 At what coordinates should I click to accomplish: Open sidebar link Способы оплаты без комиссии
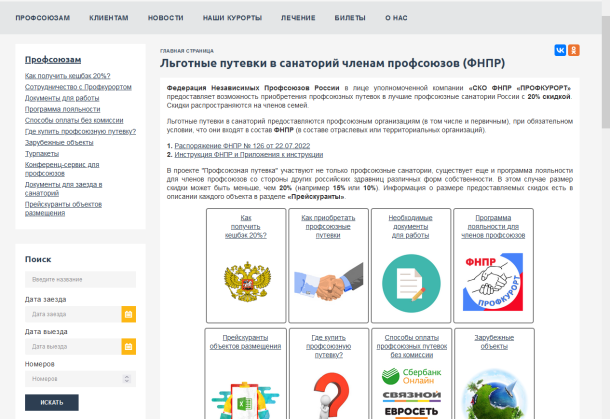click(x=74, y=121)
